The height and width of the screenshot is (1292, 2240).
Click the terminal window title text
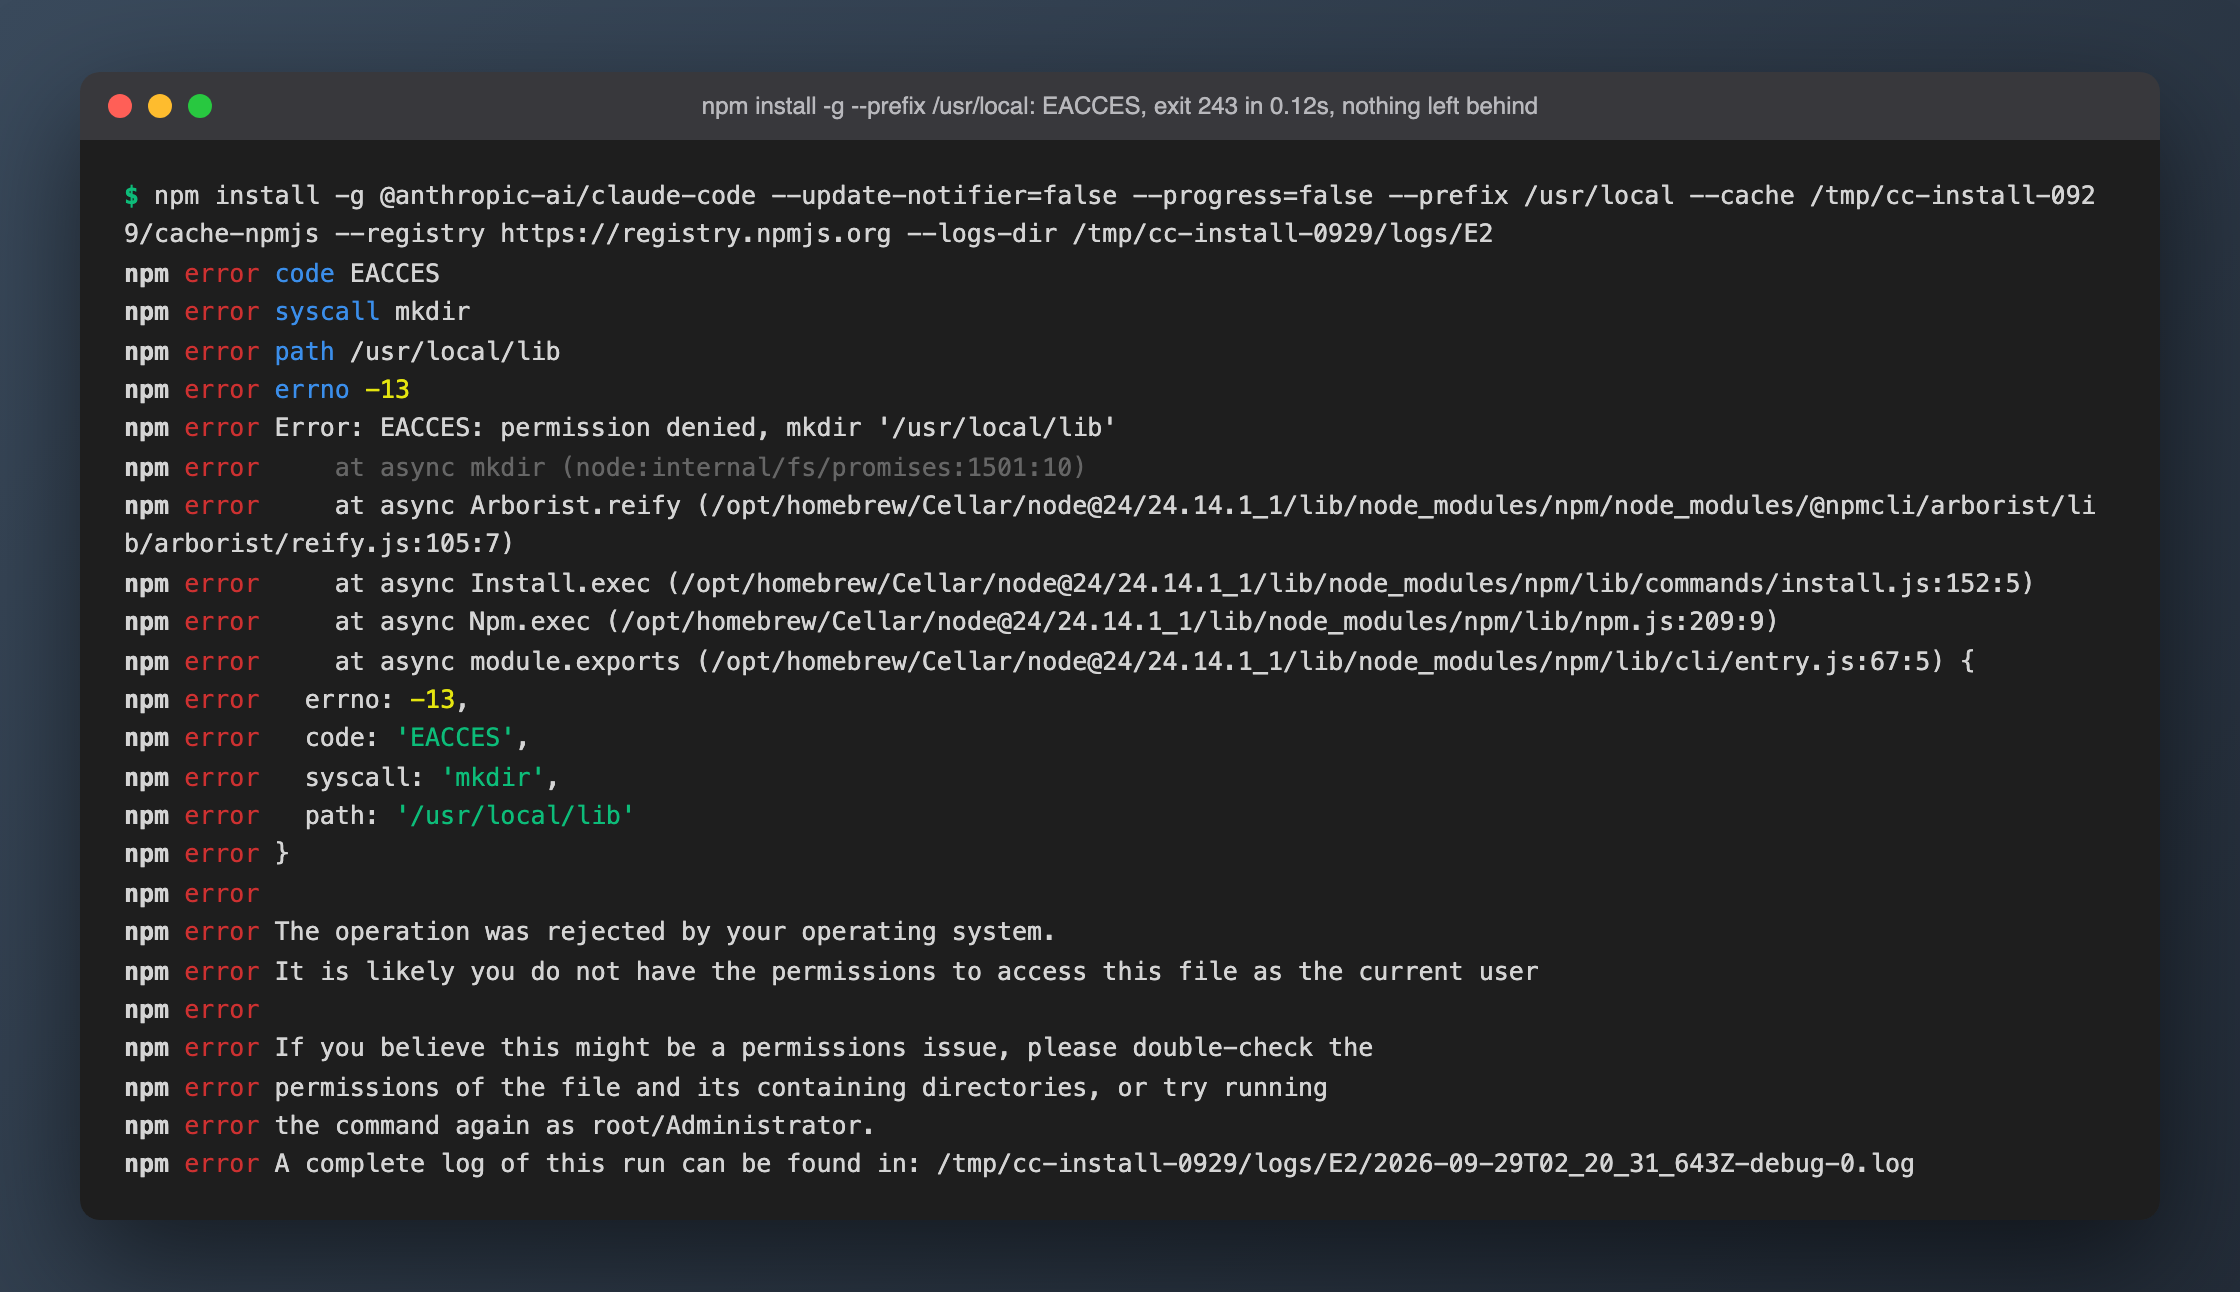[x=1119, y=106]
